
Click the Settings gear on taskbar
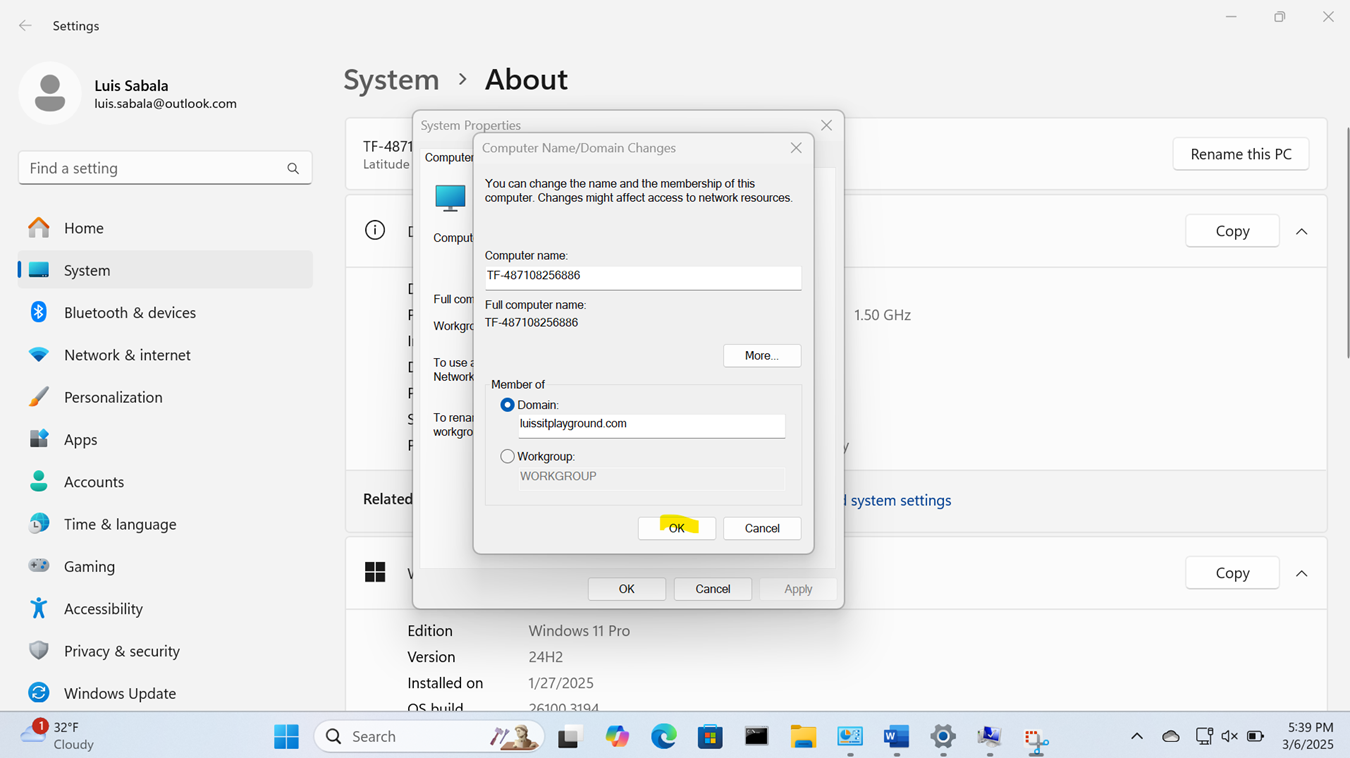click(943, 737)
